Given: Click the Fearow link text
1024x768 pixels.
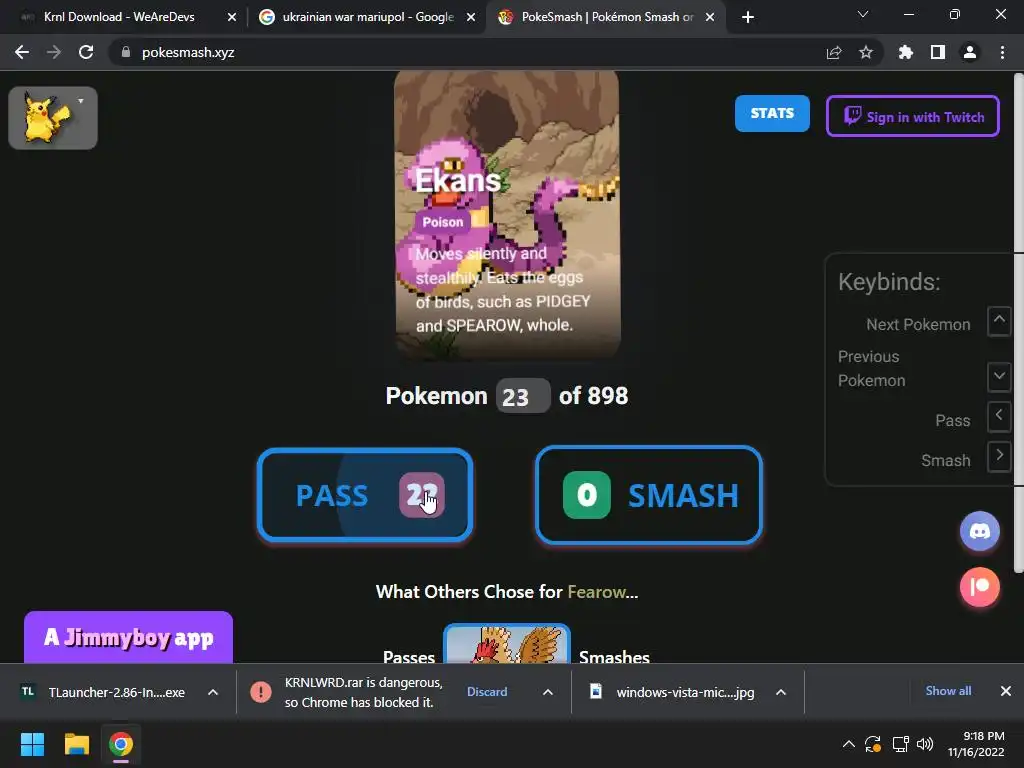Looking at the screenshot, I should [x=597, y=592].
